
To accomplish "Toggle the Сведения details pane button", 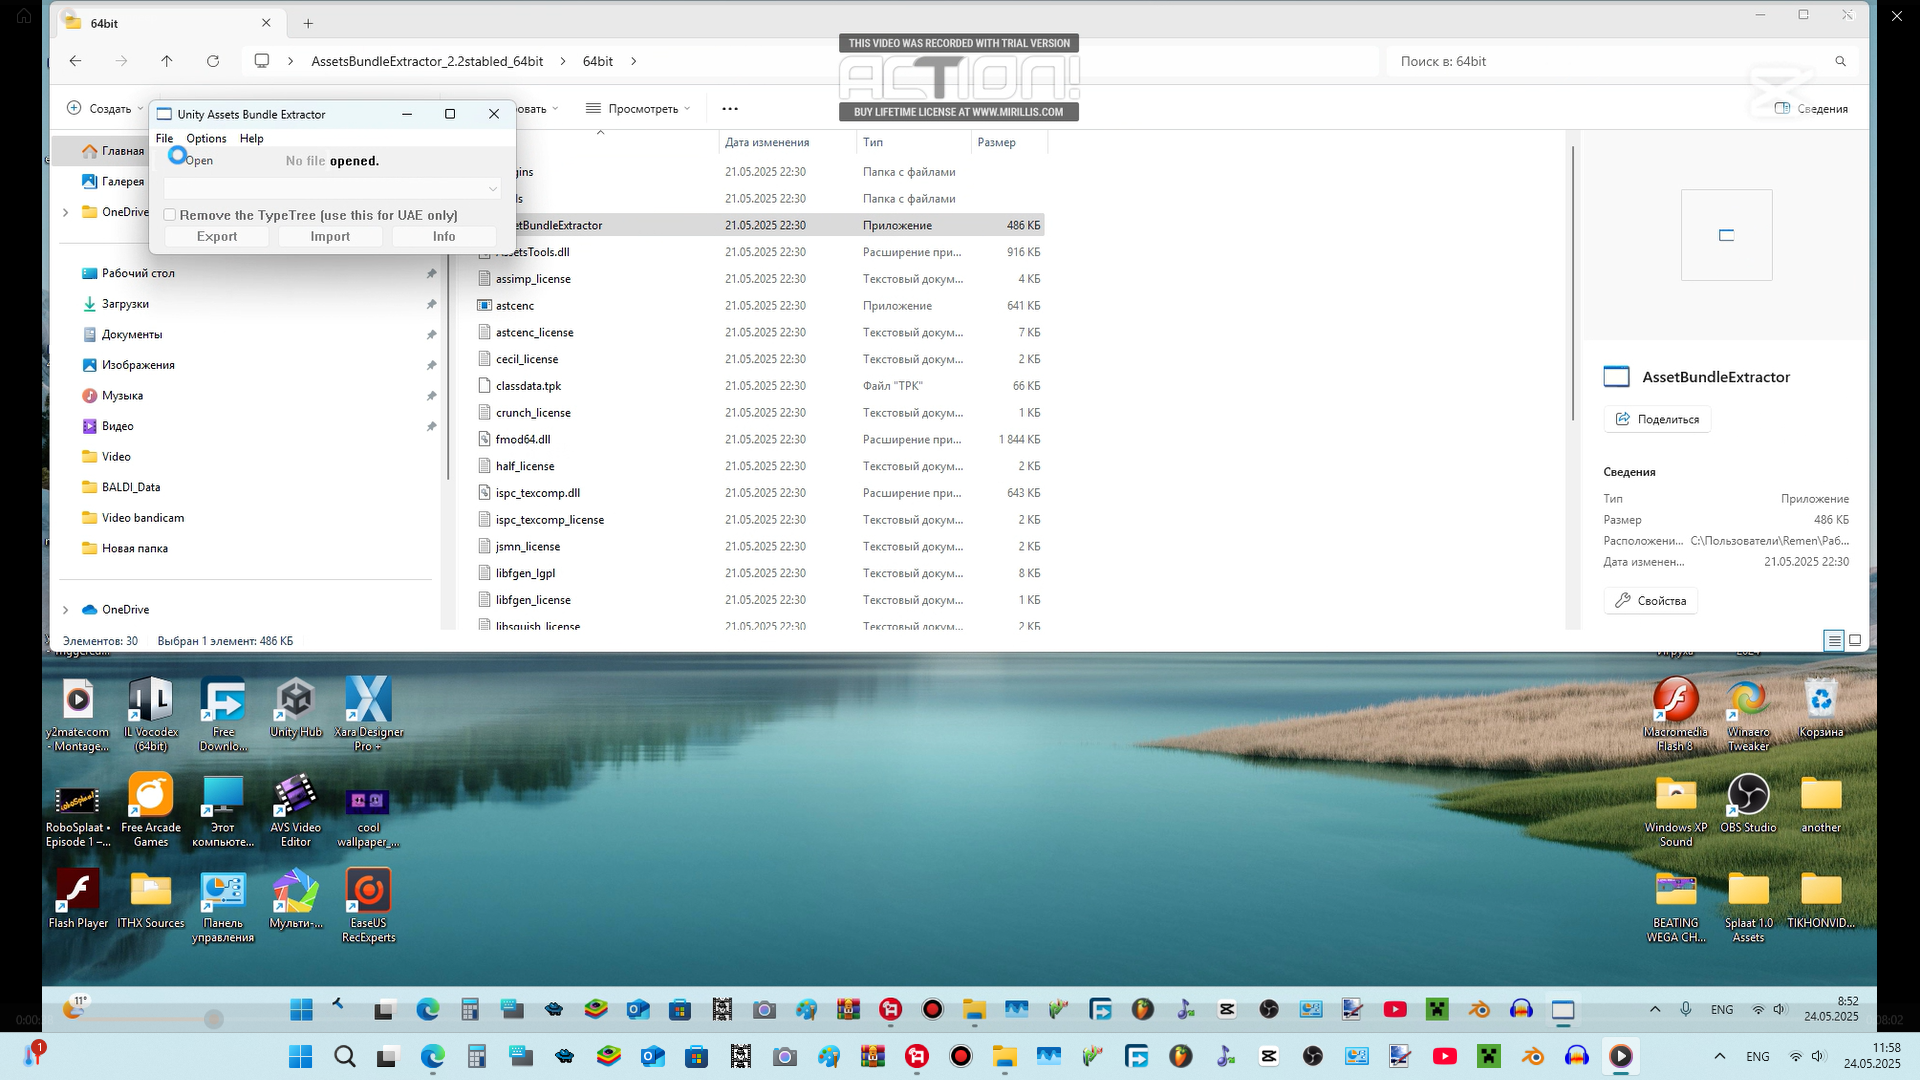I will 1811,109.
